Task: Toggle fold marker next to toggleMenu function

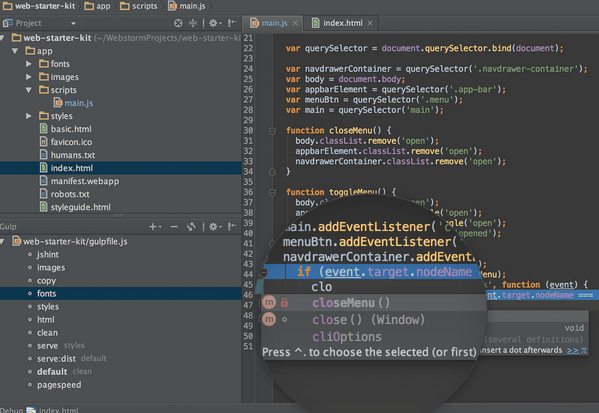Action: [272, 193]
